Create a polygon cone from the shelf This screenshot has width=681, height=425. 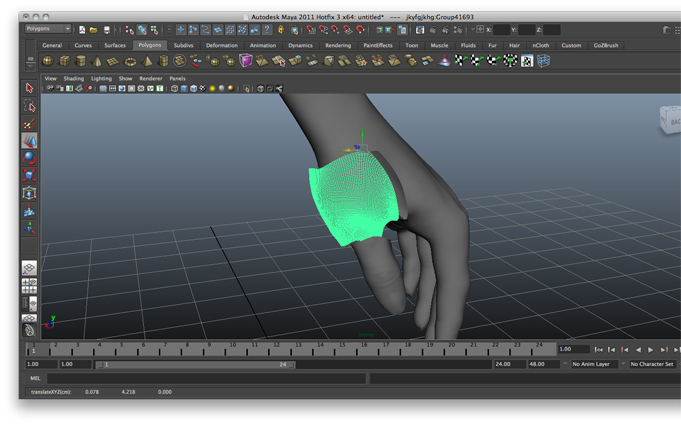[97, 61]
